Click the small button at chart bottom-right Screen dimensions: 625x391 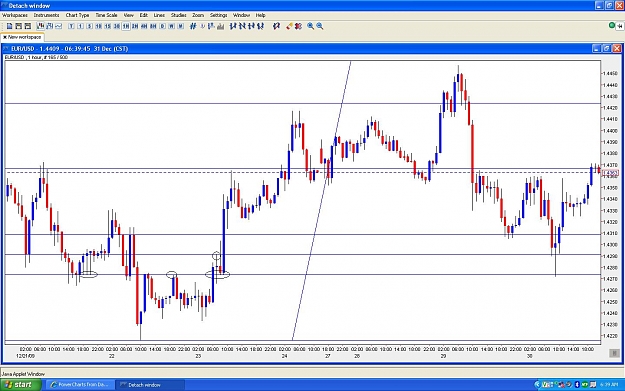pos(614,353)
